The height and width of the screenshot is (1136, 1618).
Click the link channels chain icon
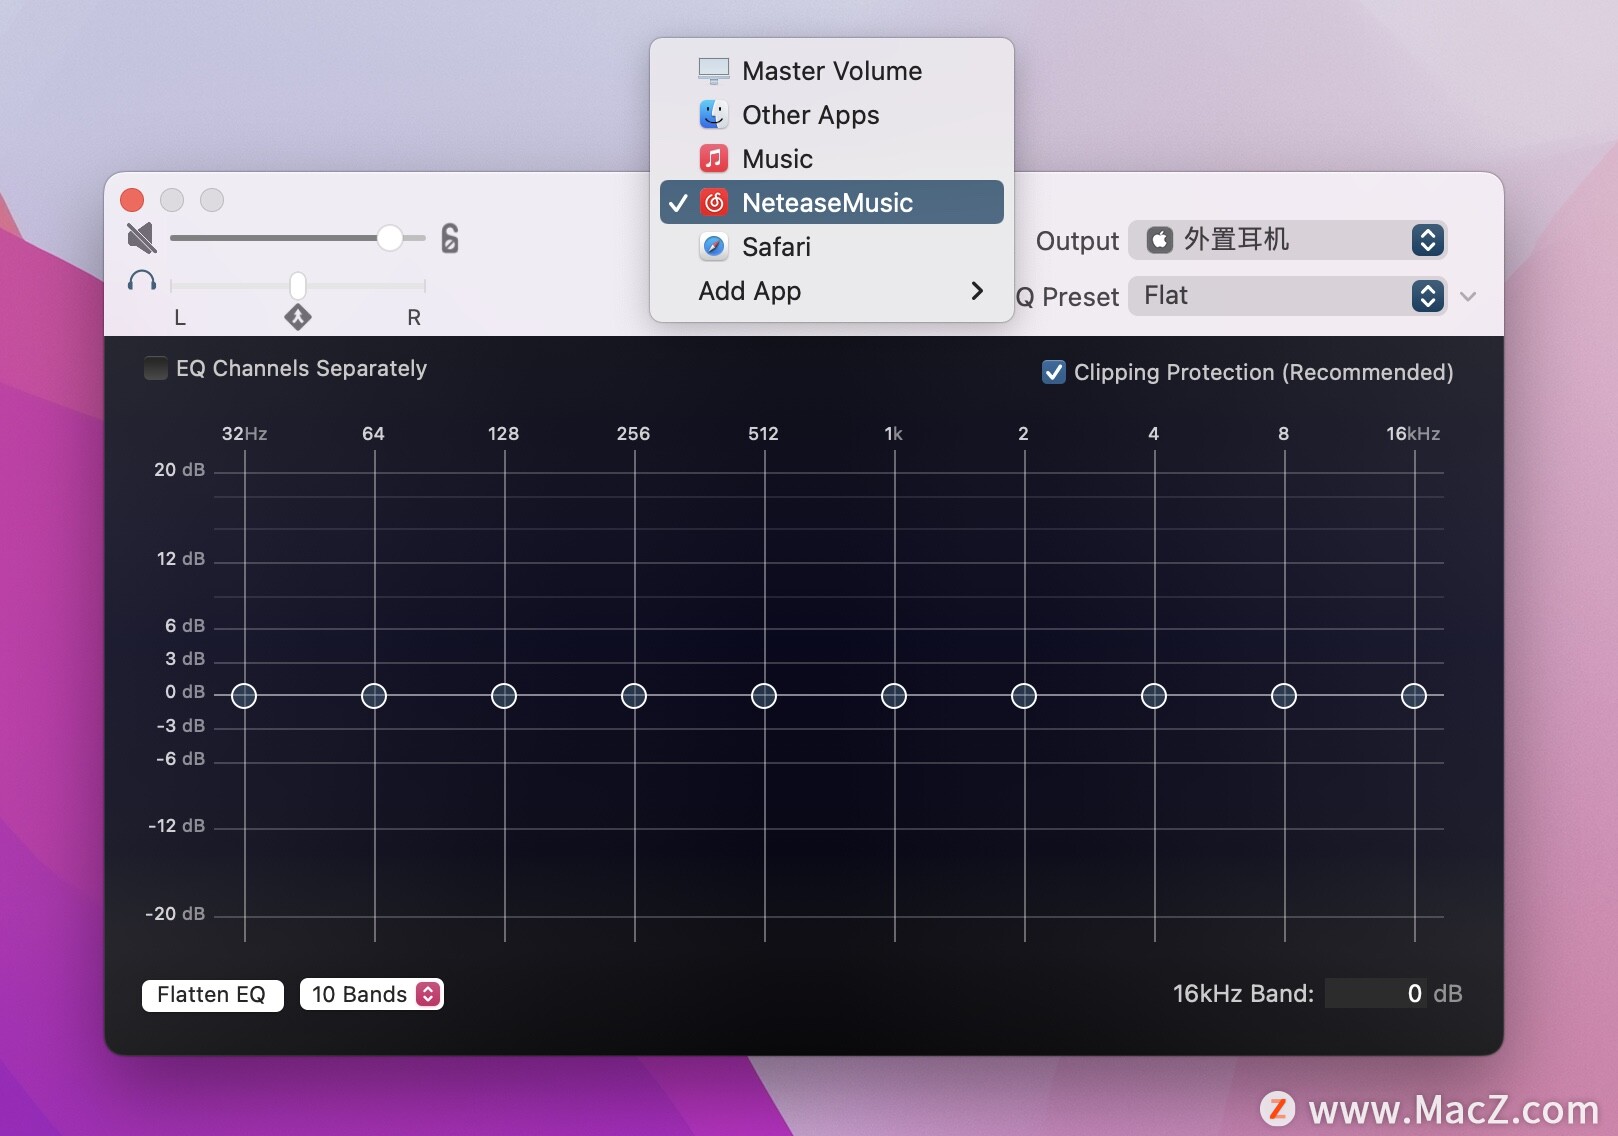click(x=450, y=238)
